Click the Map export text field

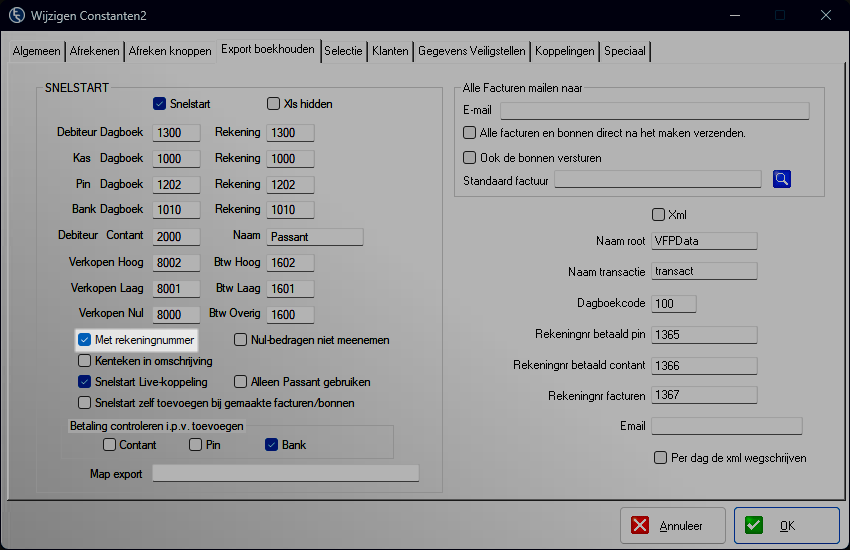[x=285, y=474]
